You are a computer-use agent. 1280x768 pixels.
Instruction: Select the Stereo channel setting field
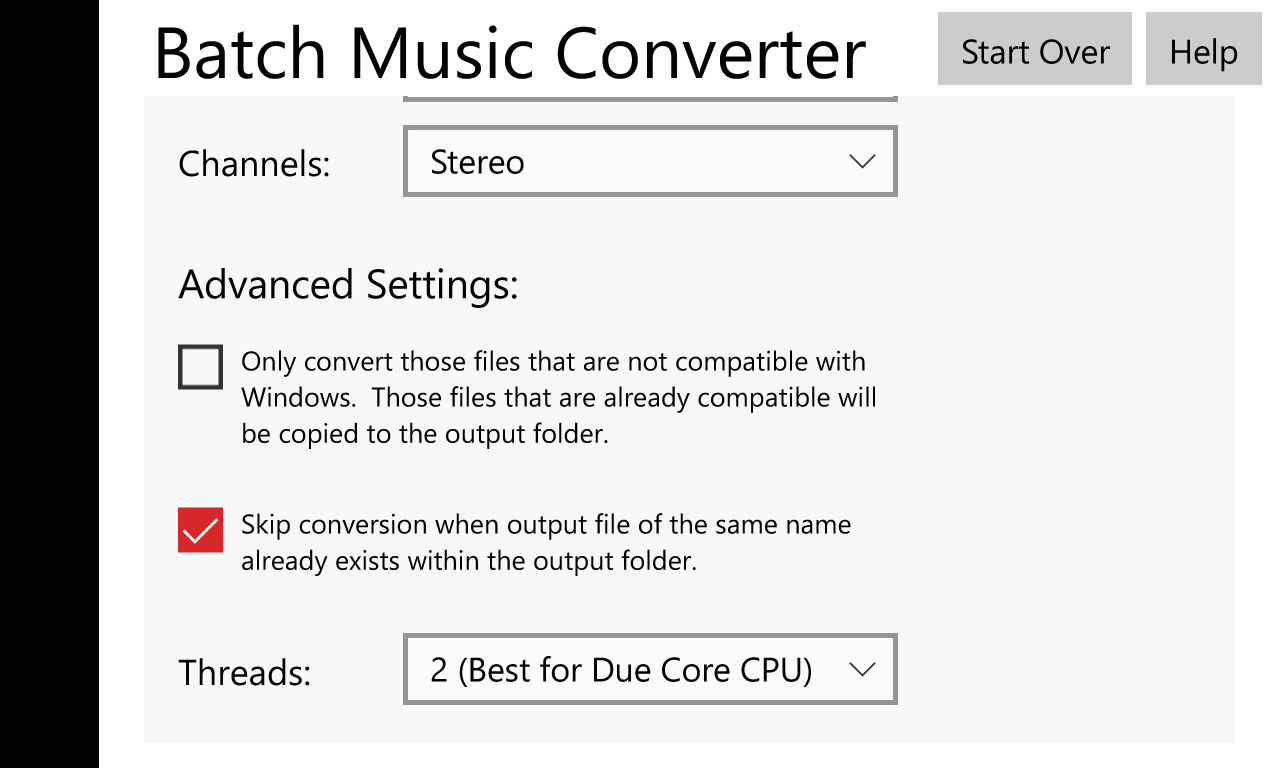click(650, 161)
